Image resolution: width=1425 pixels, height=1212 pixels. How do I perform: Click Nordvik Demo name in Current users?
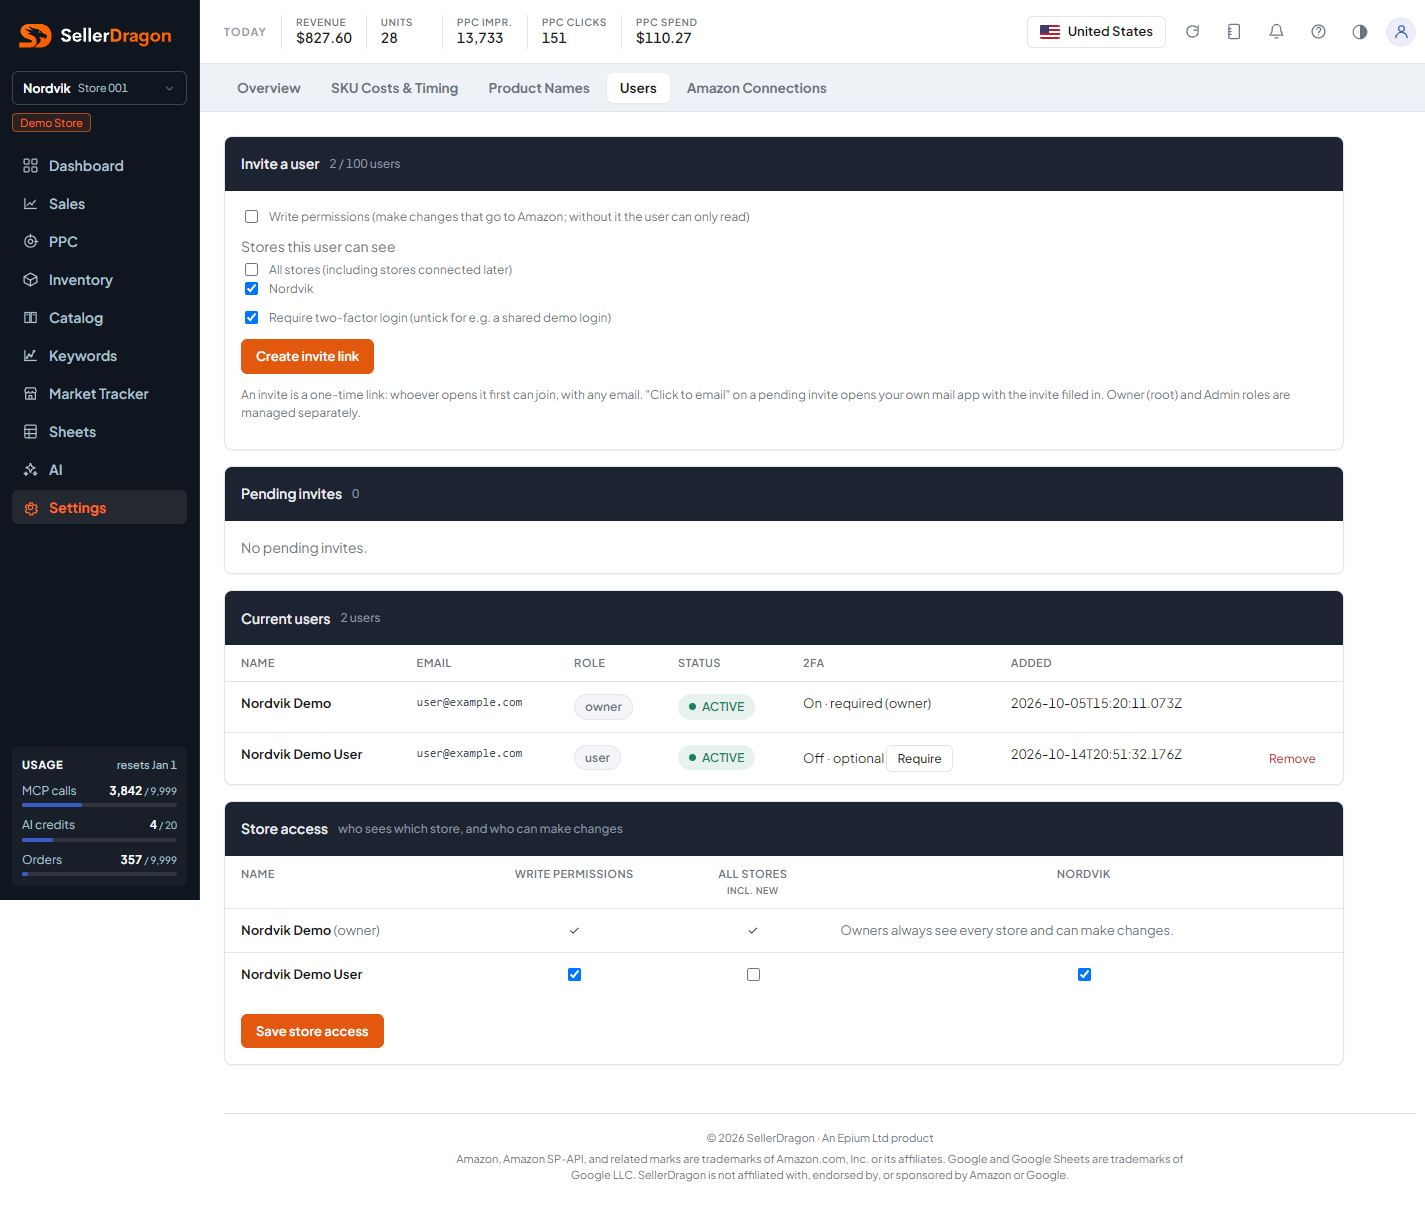pos(286,704)
